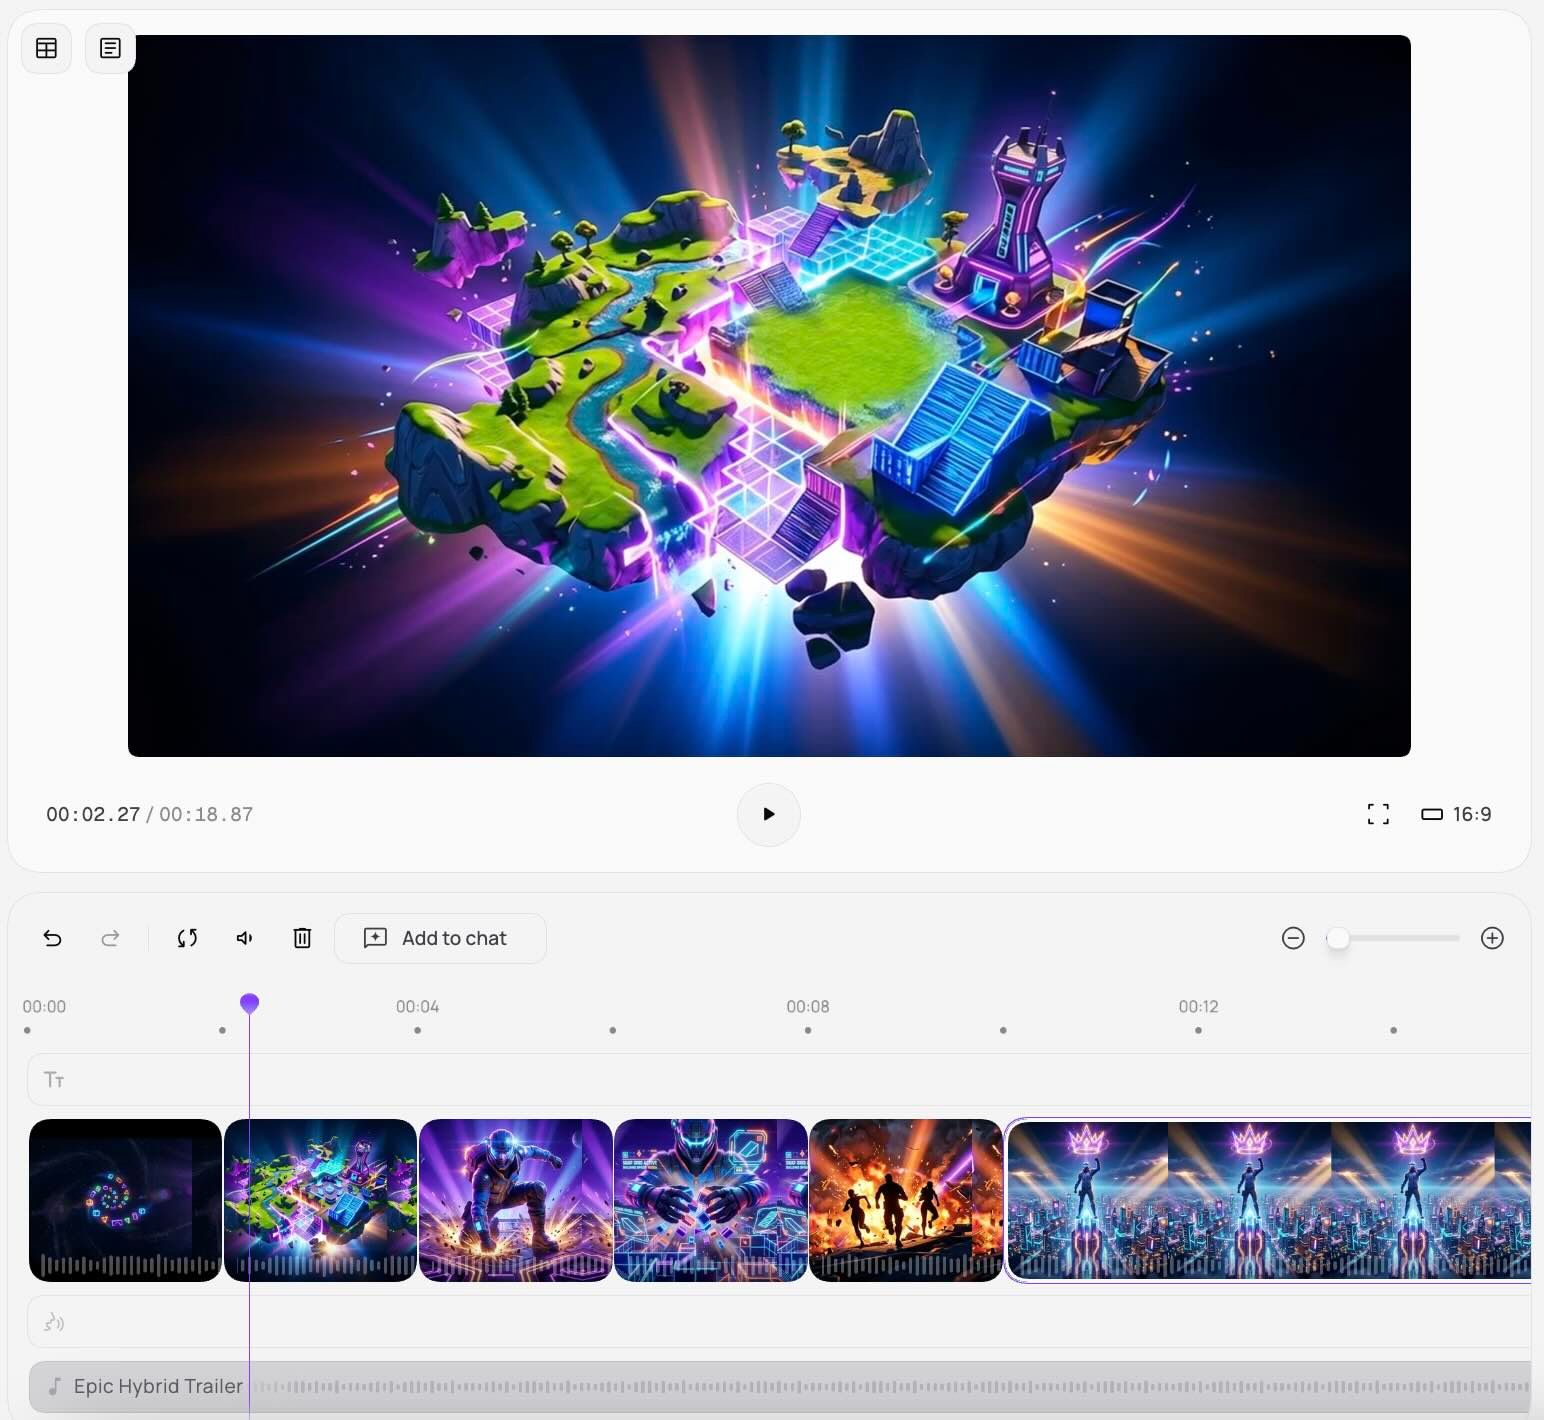1544x1420 pixels.
Task: Zoom out the timeline with minus icon
Action: click(x=1293, y=938)
